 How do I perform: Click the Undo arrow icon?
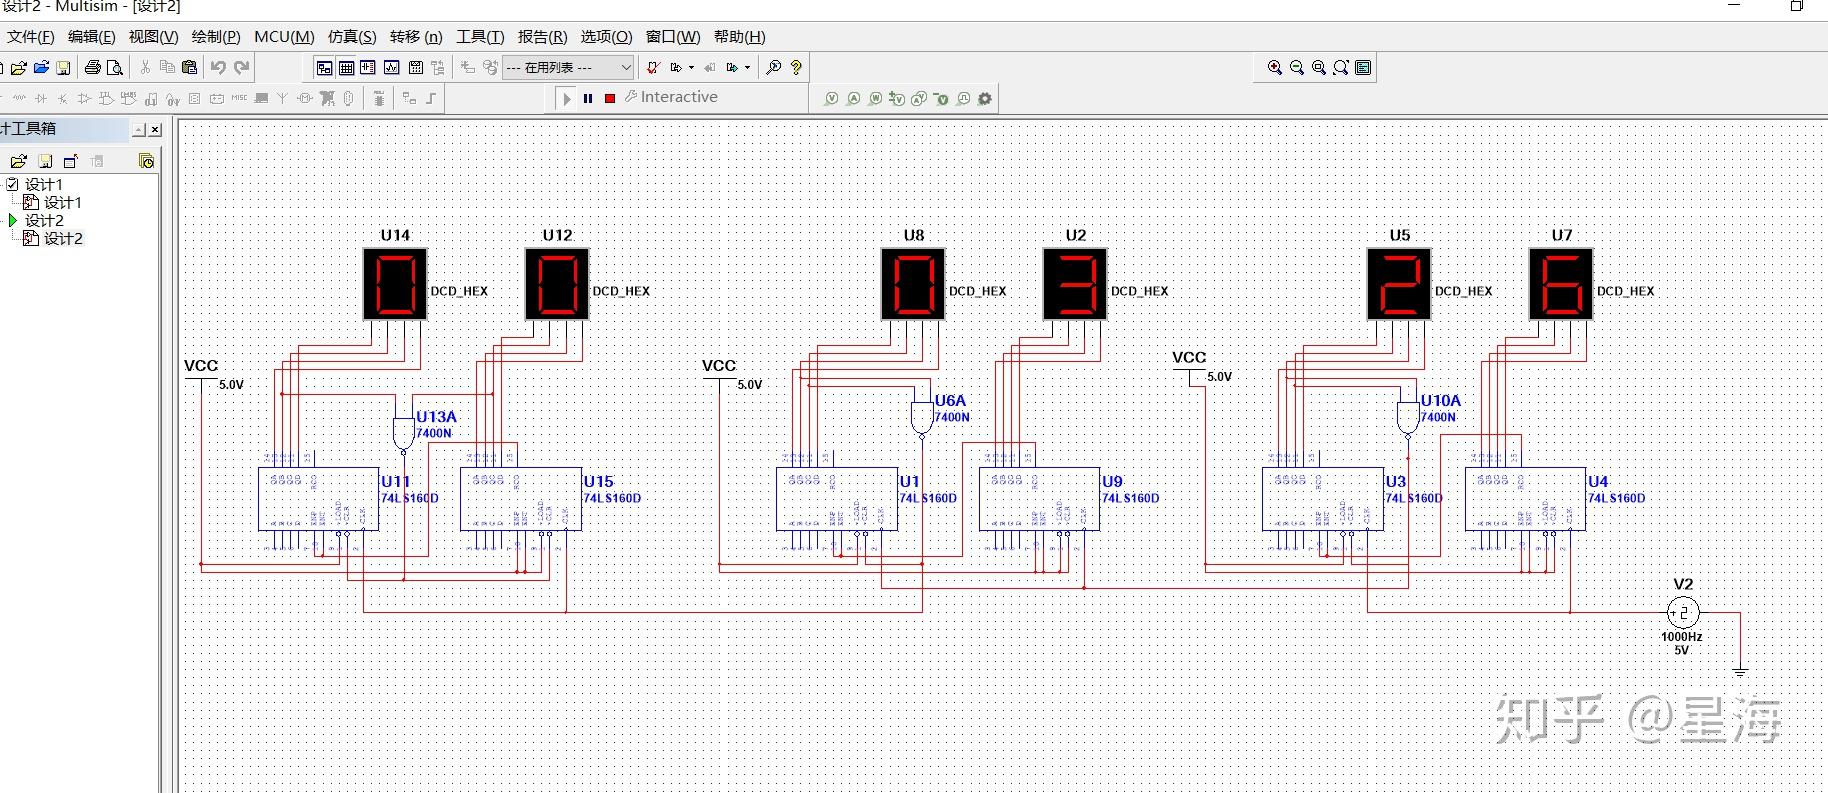coord(218,68)
